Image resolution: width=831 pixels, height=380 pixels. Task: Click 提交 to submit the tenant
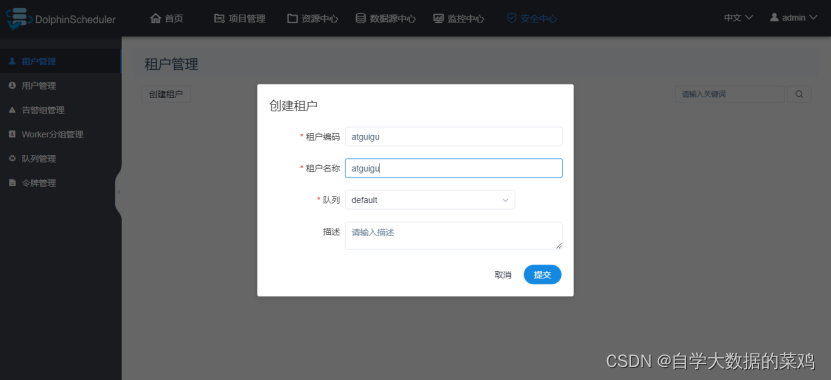(542, 275)
